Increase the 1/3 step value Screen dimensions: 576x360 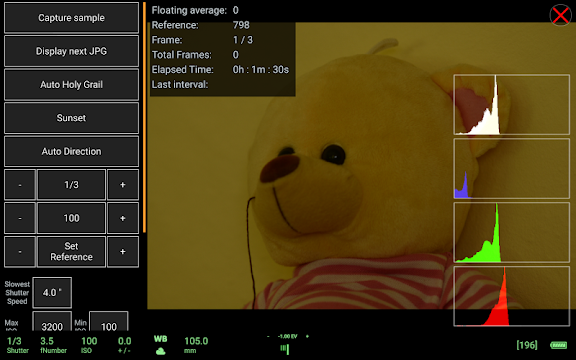point(123,184)
